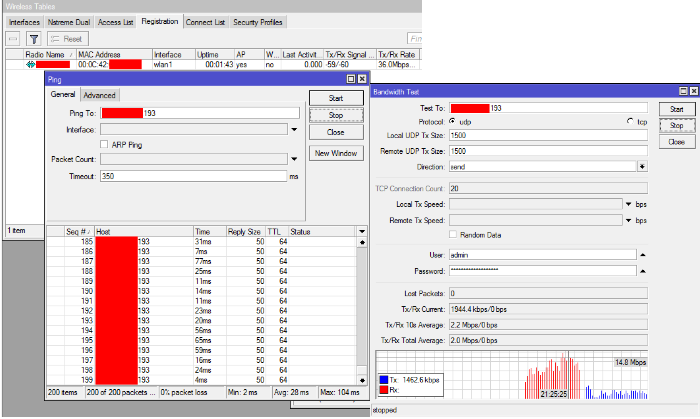This screenshot has height=419, width=700.
Task: Open the Security Profiles tab
Action: pyautogui.click(x=258, y=22)
